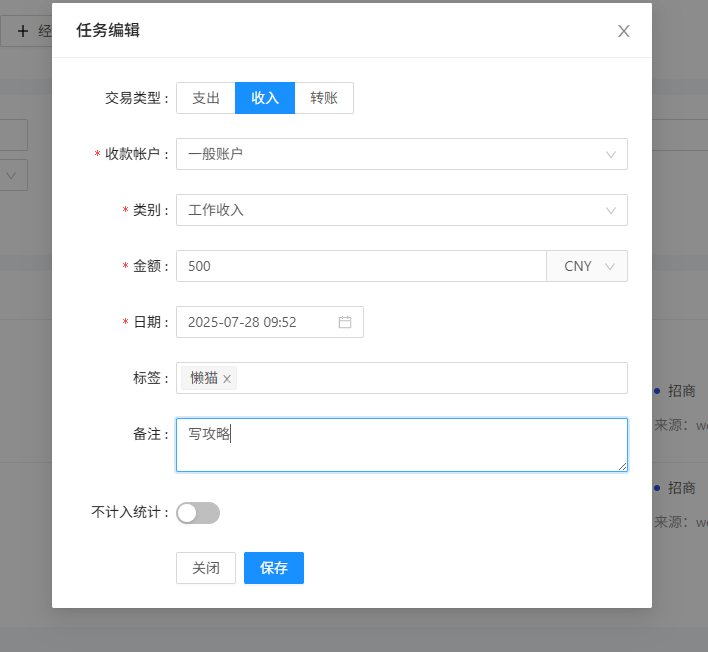Select 支出 transaction type
Screen dimensions: 708x652
click(206, 98)
